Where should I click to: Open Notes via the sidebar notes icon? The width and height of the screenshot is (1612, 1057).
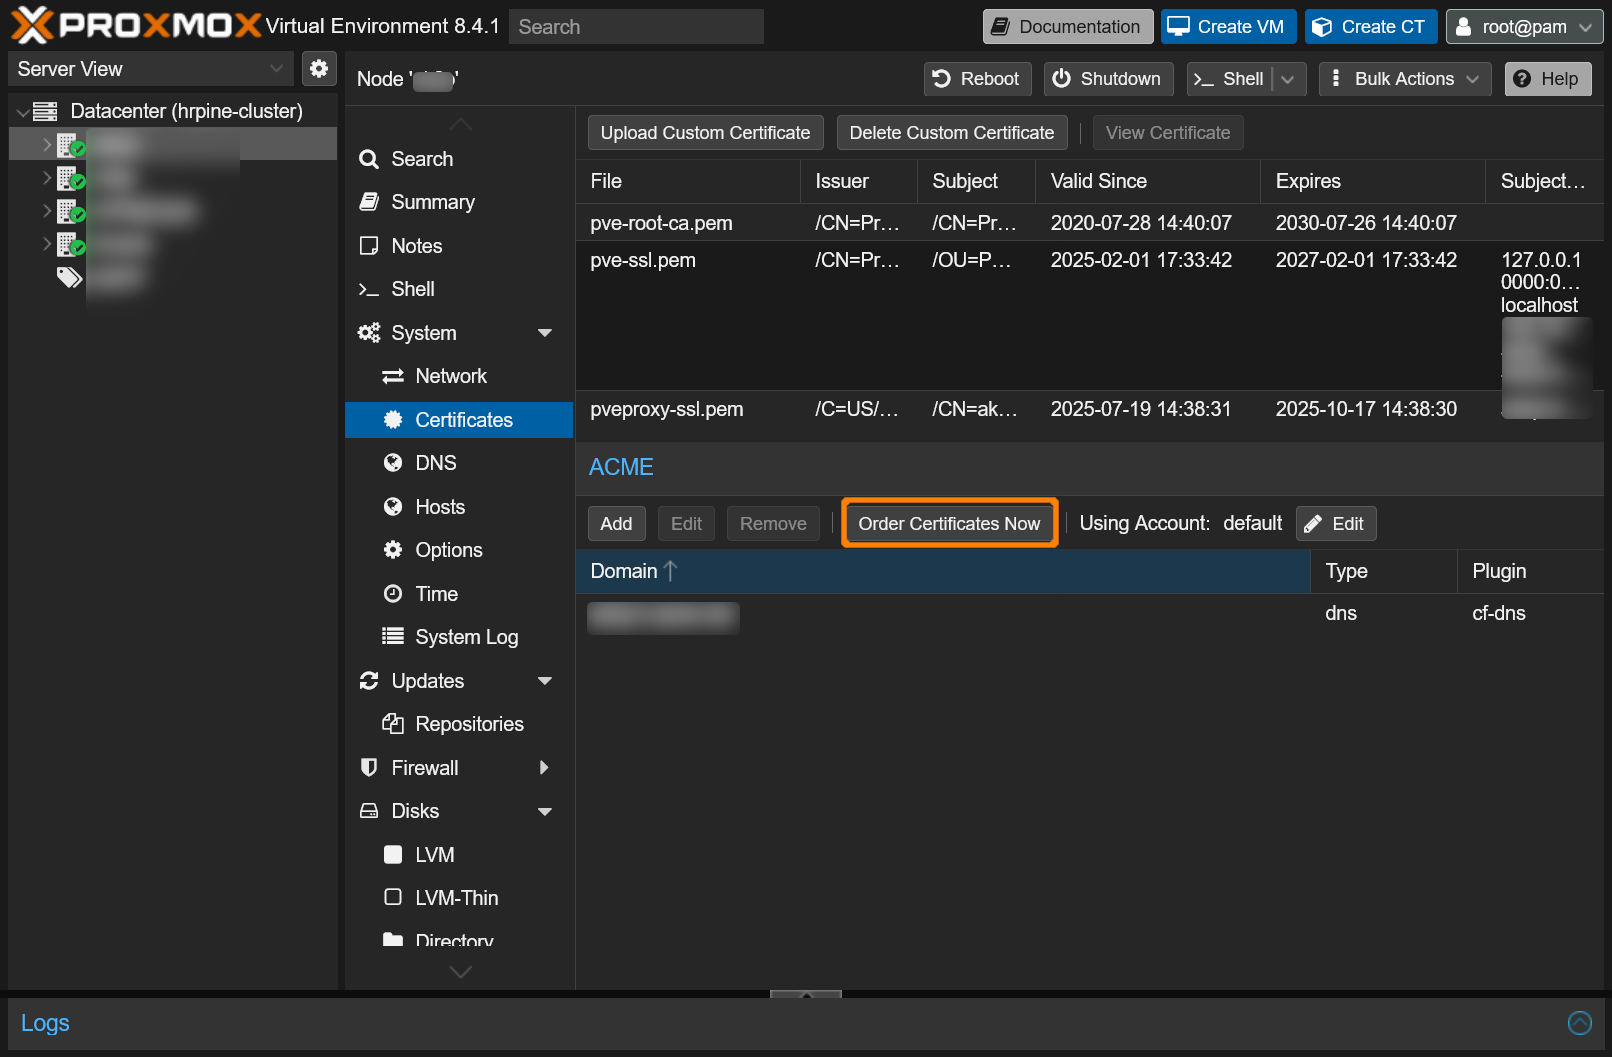(x=369, y=245)
